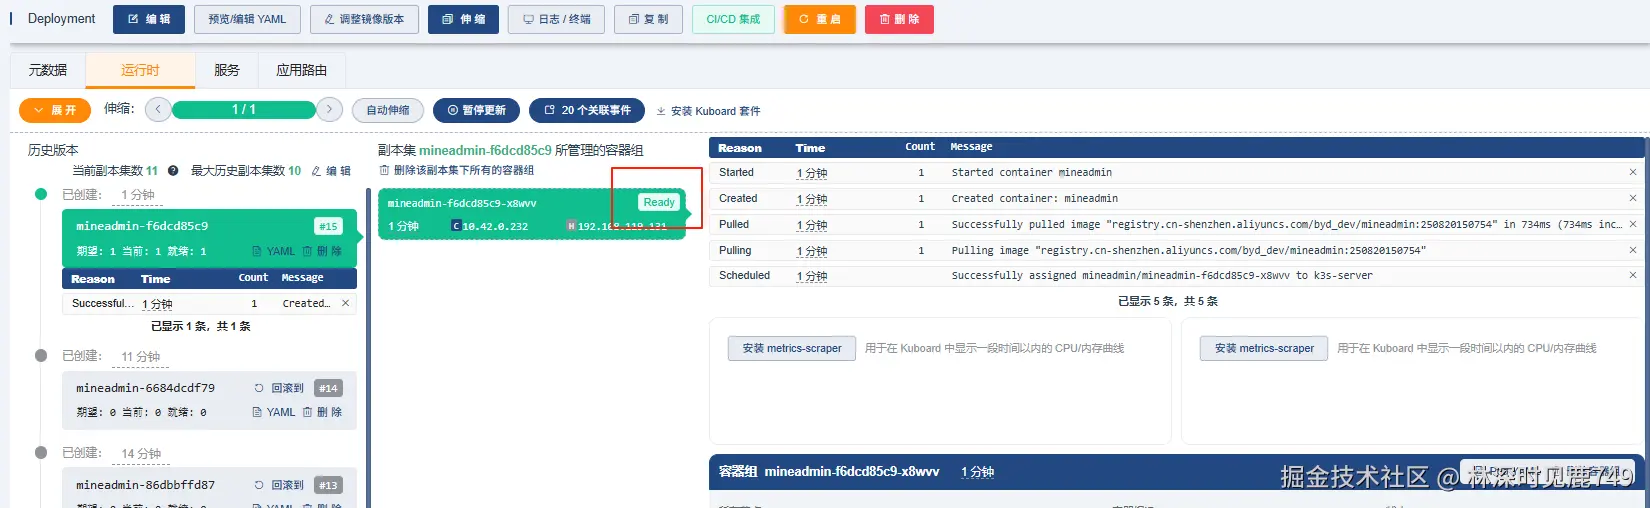The height and width of the screenshot is (508, 1650).
Task: Click the 编辑 button in top toolbar
Action: click(149, 19)
